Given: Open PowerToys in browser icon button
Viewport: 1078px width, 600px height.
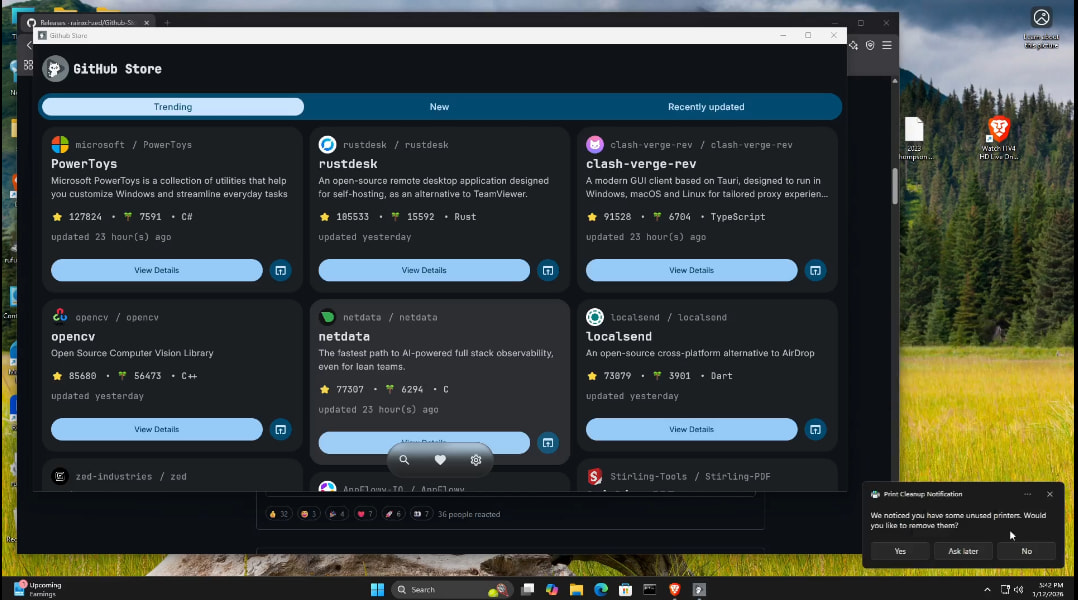Looking at the screenshot, I should [281, 270].
